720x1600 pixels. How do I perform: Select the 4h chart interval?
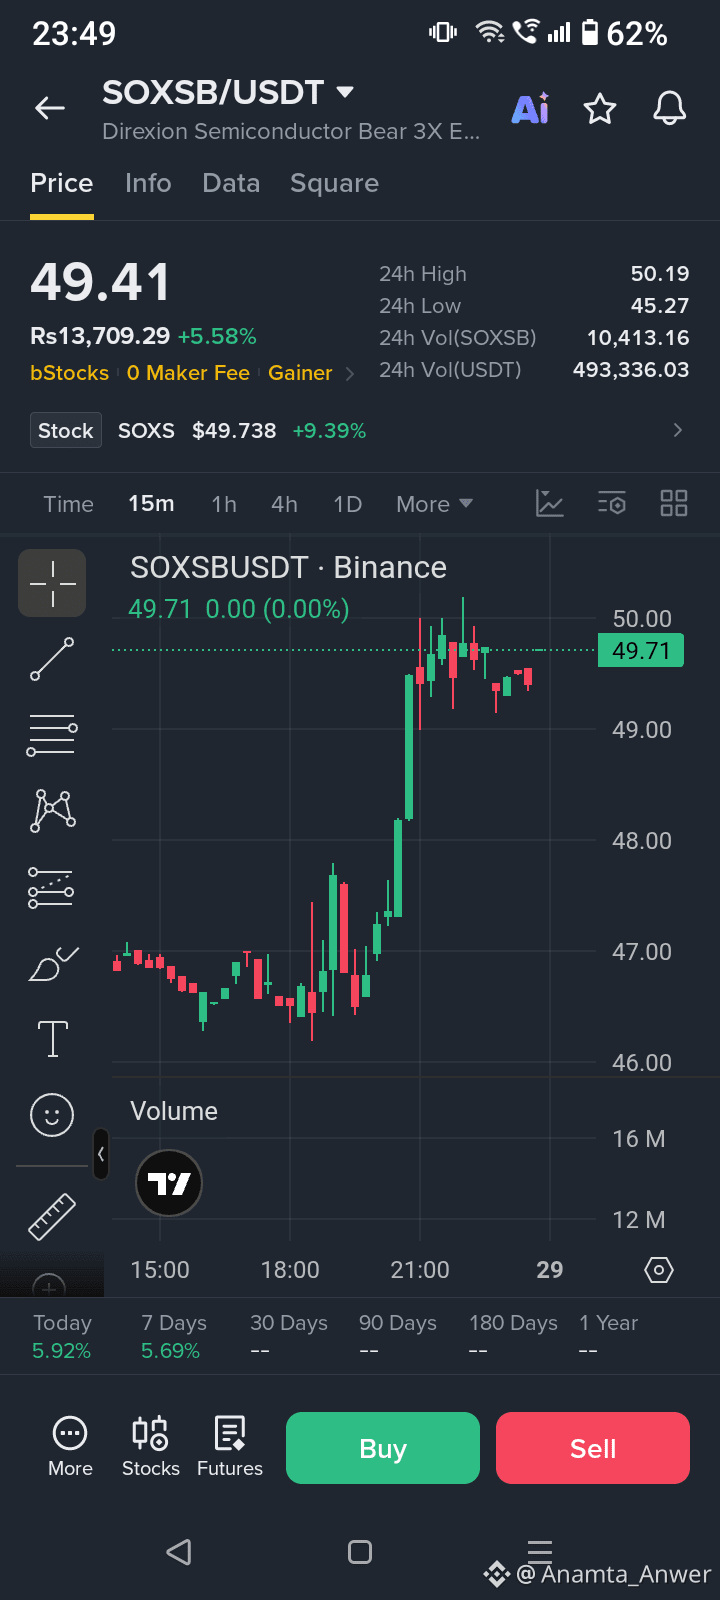tap(284, 504)
